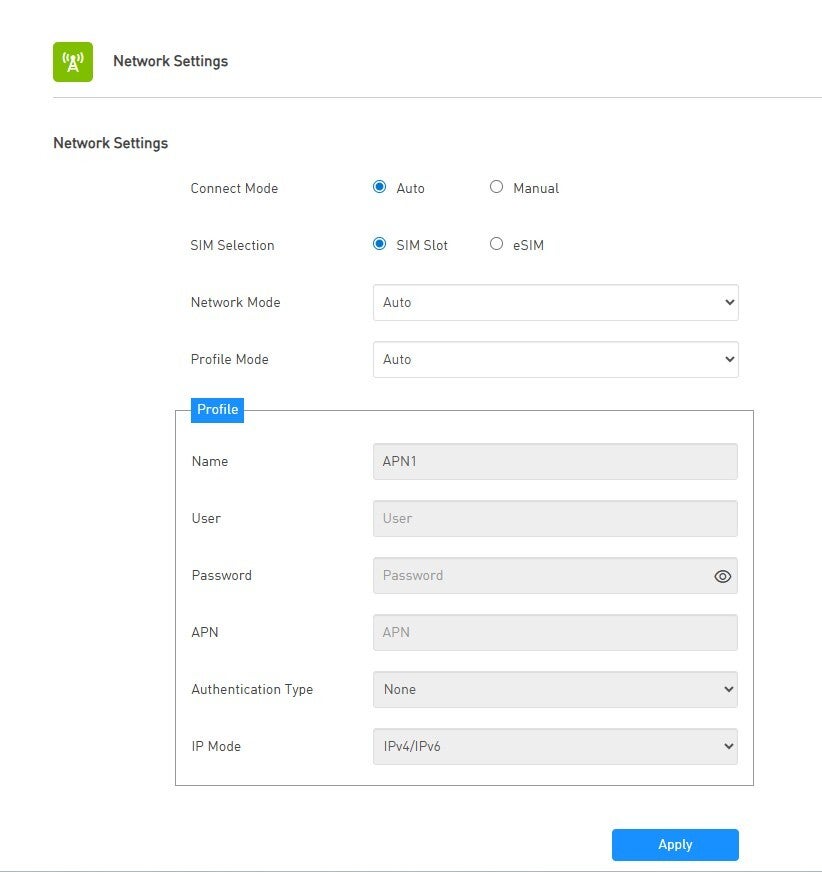Click the green network antenna icon

click(x=72, y=62)
